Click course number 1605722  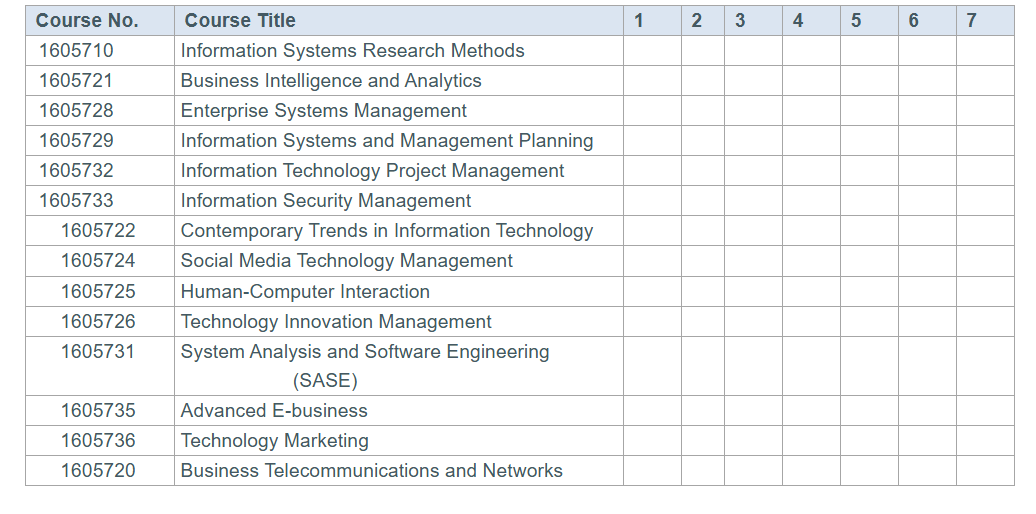click(98, 231)
